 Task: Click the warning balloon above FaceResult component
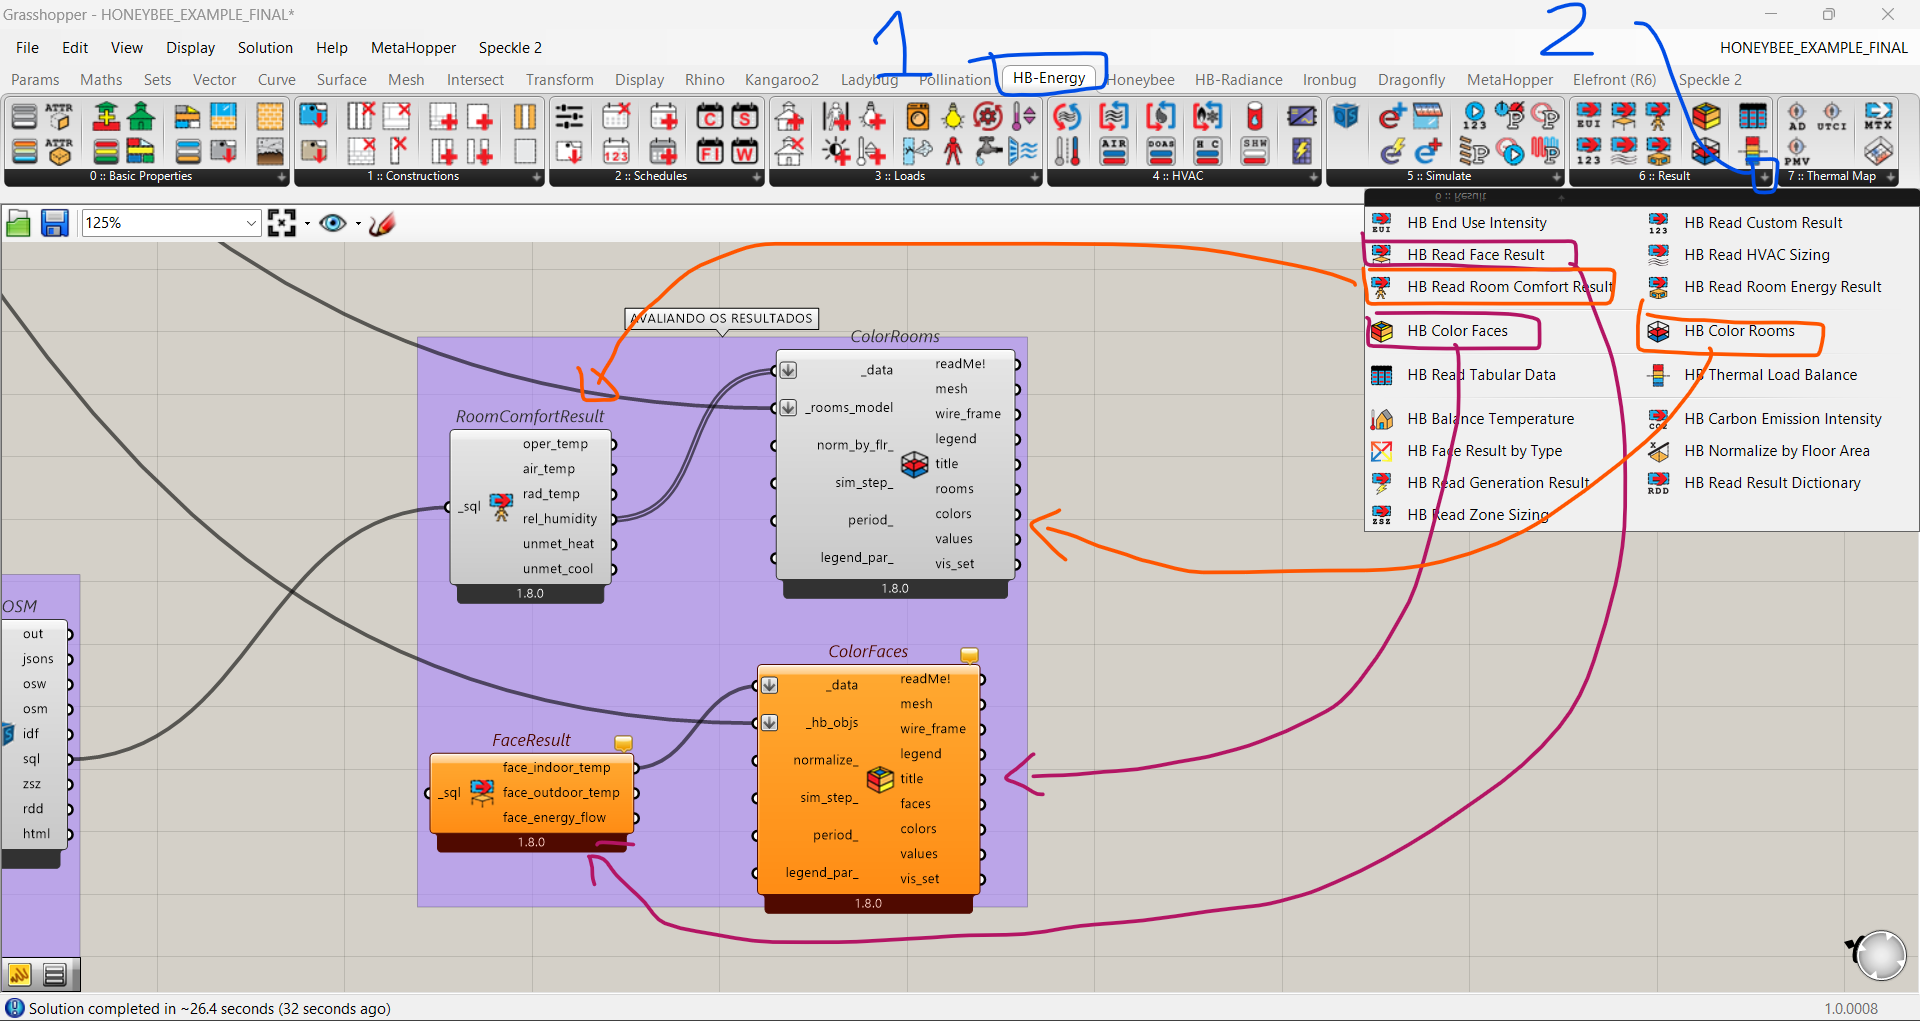click(623, 744)
